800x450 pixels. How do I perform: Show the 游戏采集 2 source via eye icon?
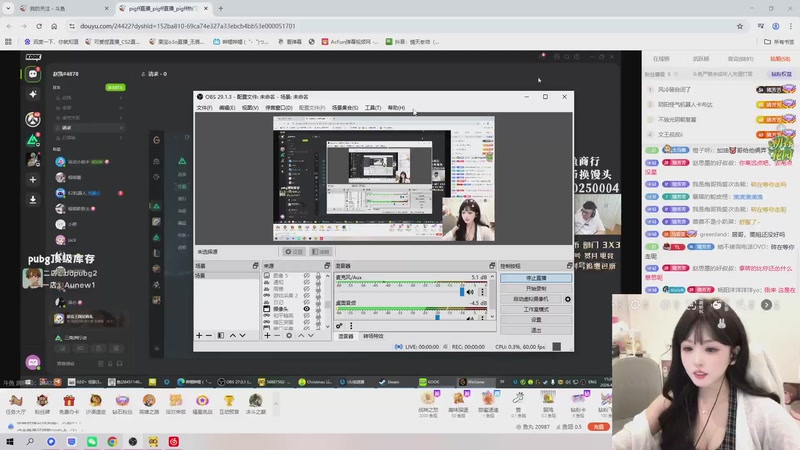[x=307, y=295]
